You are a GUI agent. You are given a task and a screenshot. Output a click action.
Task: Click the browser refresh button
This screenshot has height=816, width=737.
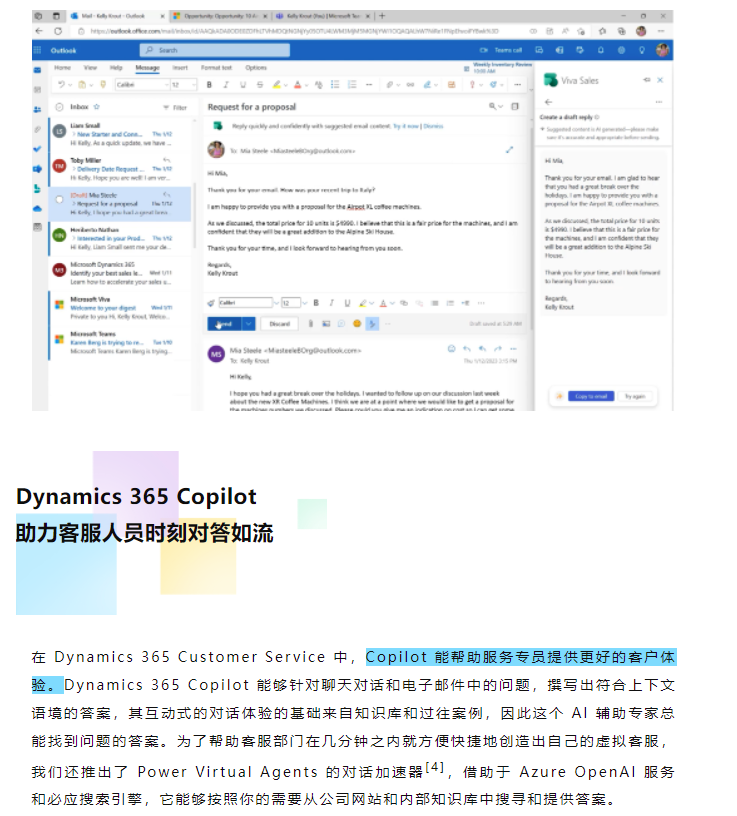58,31
